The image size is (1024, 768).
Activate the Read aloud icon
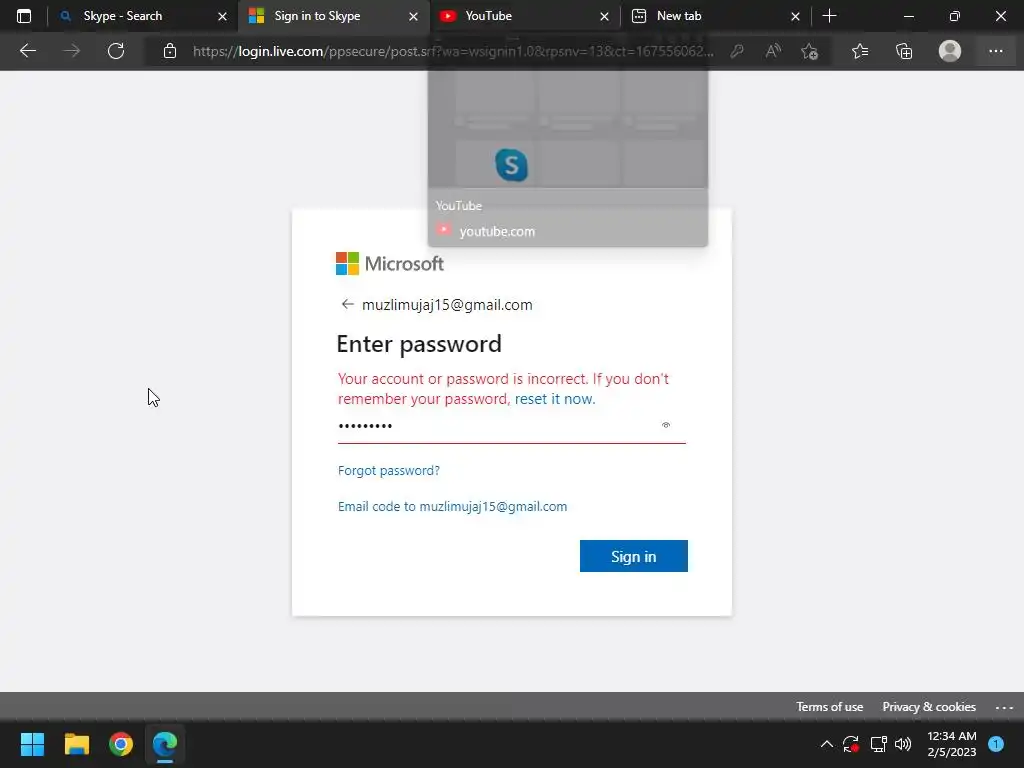(773, 51)
